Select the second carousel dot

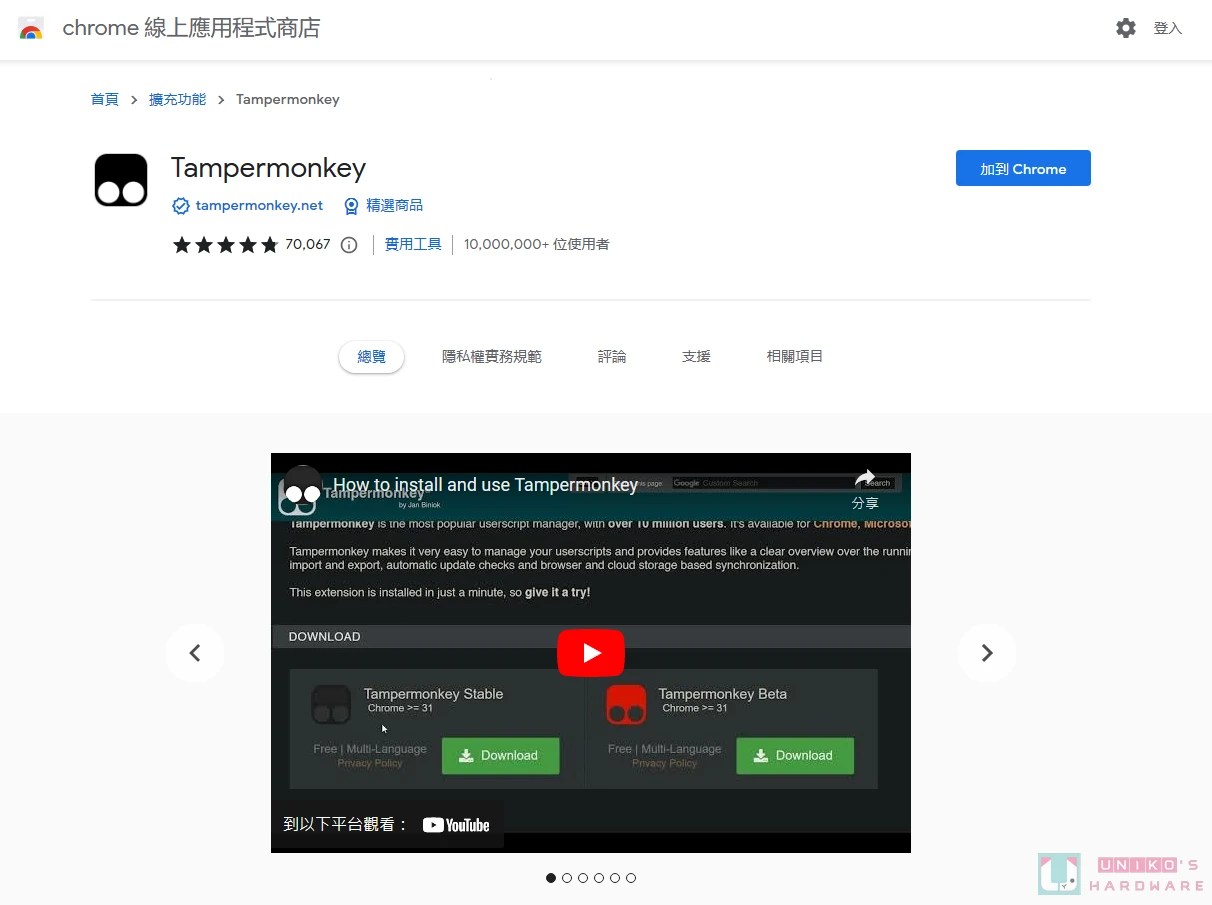click(x=567, y=878)
